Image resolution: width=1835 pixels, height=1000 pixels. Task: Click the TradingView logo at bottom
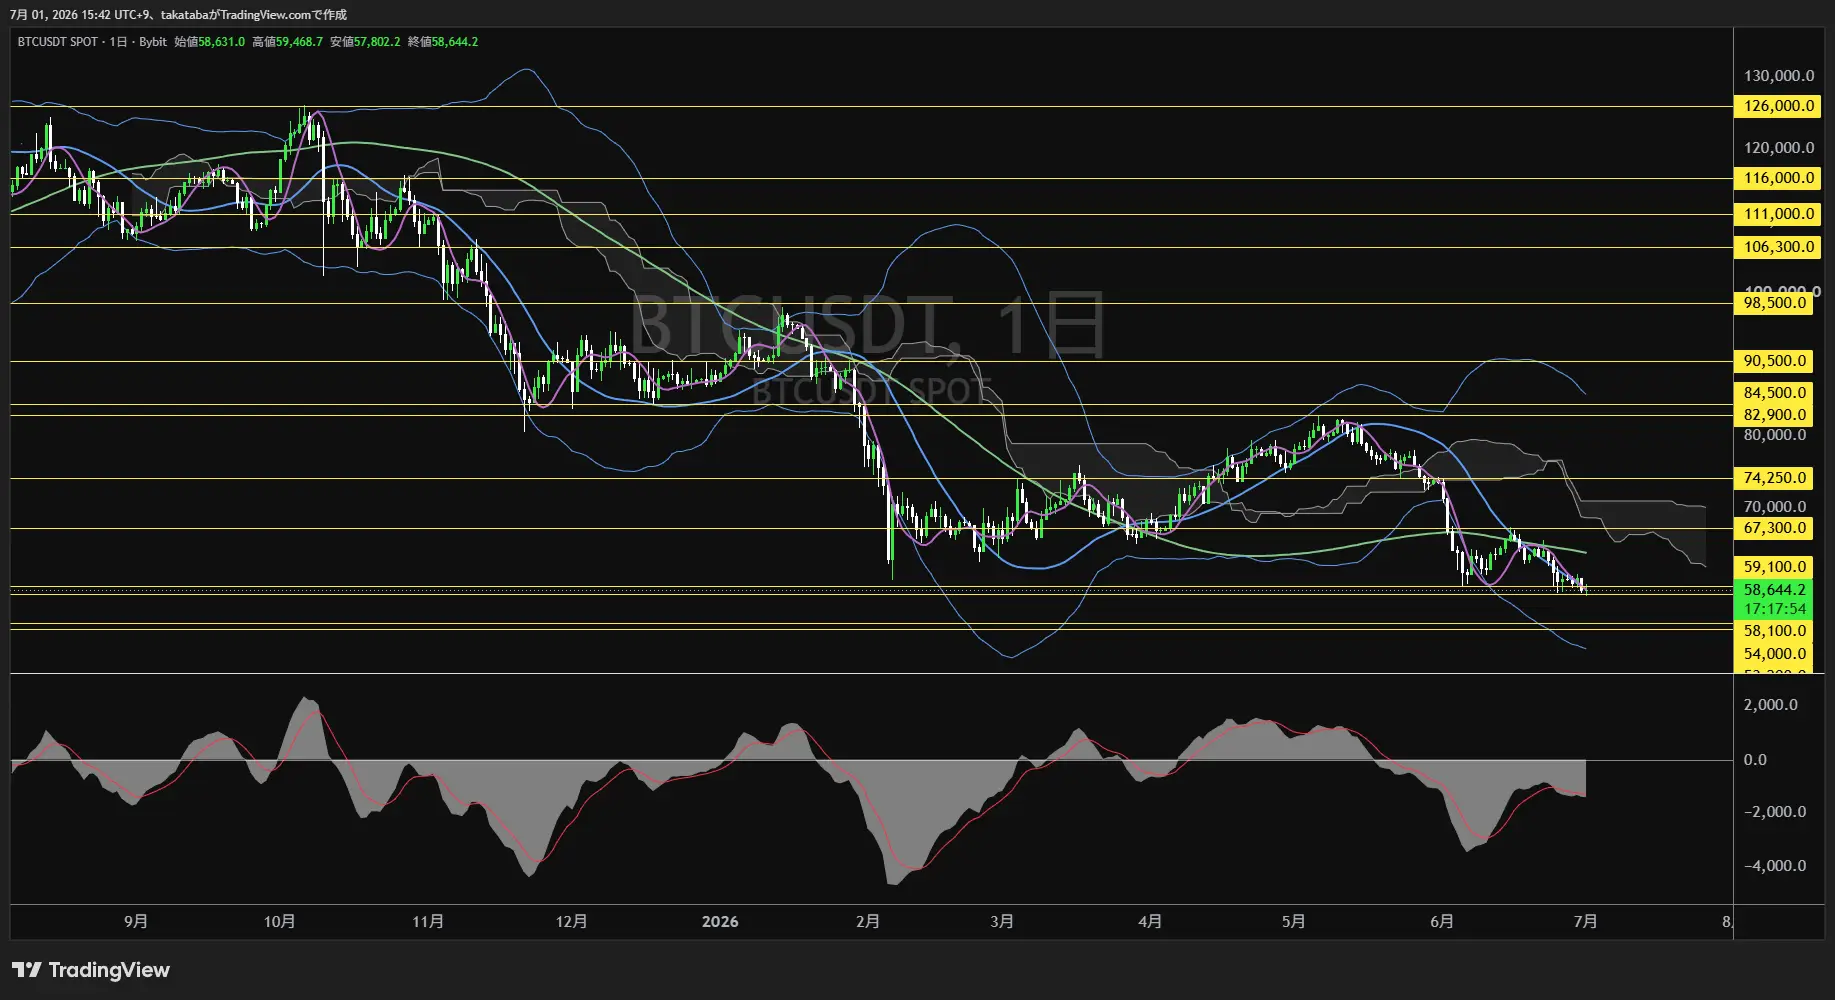(x=91, y=970)
